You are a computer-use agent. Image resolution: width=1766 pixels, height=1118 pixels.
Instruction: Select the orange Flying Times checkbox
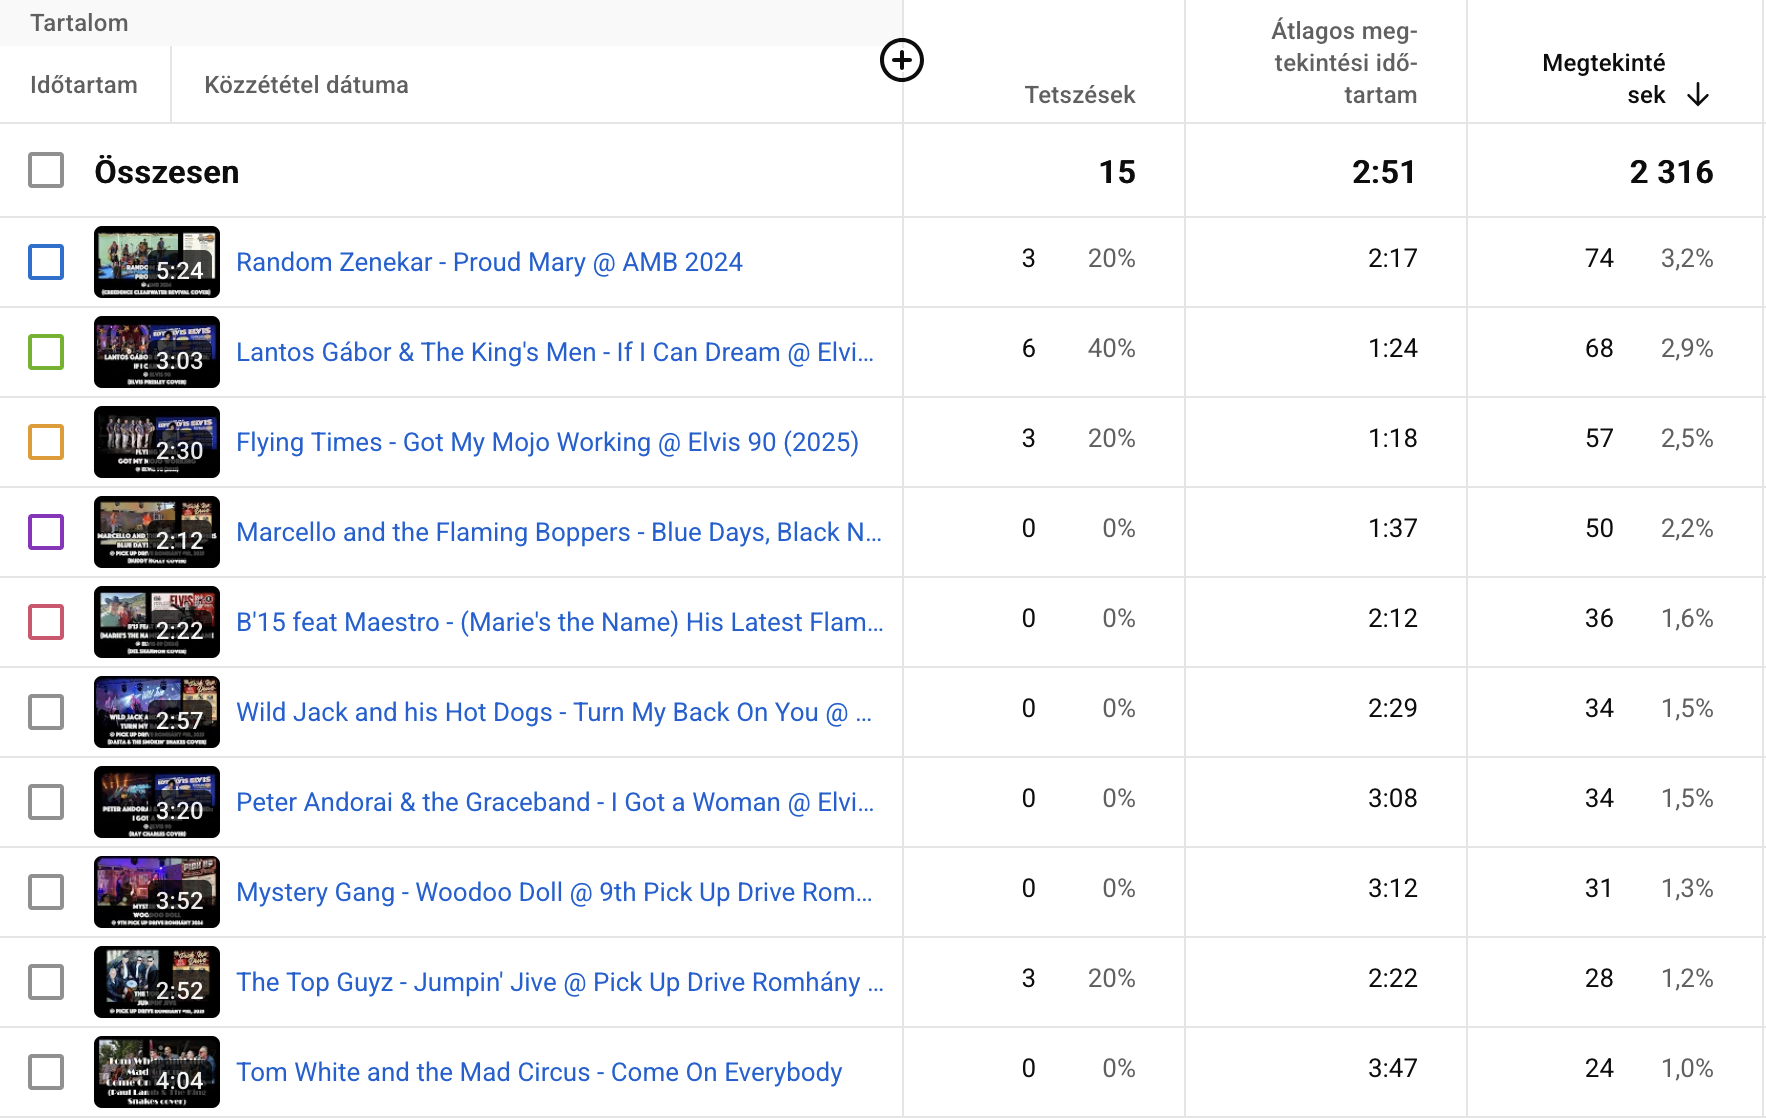tap(46, 442)
